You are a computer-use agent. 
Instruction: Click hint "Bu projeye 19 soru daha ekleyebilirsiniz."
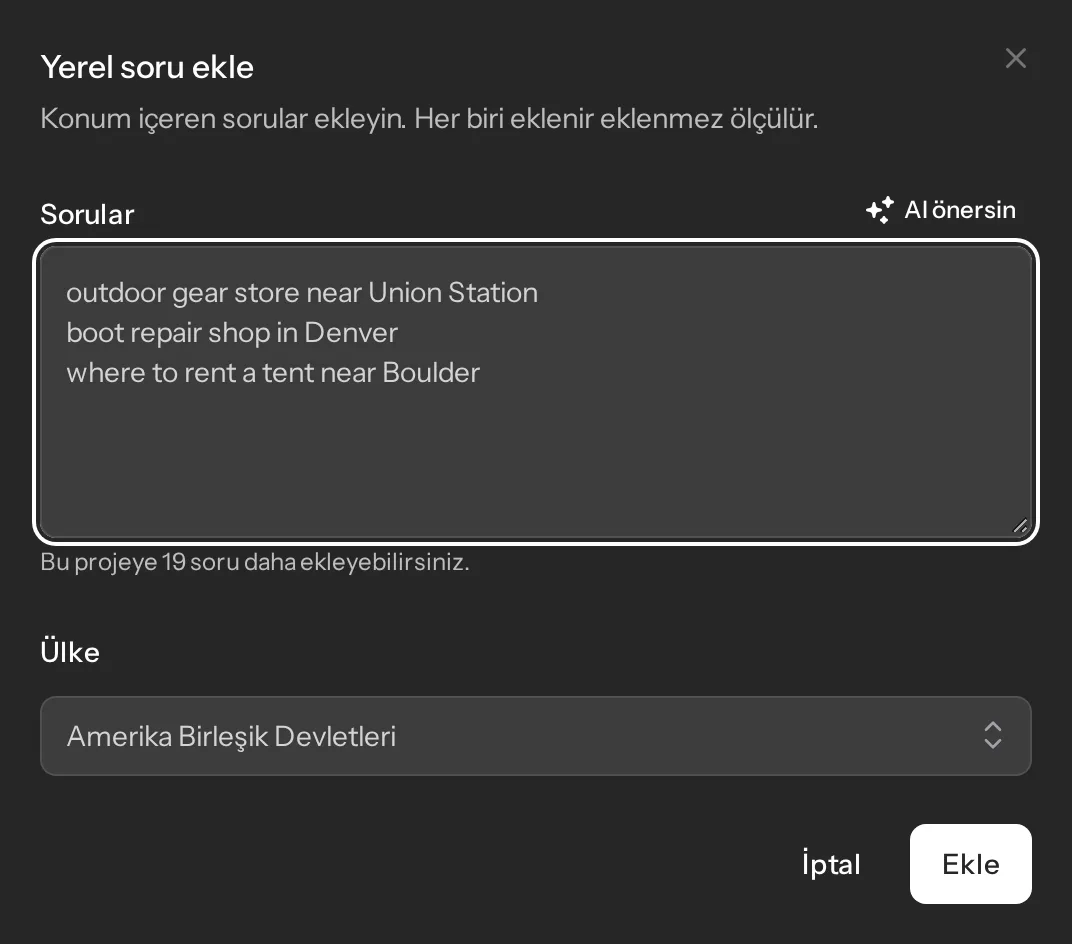pyautogui.click(x=255, y=562)
